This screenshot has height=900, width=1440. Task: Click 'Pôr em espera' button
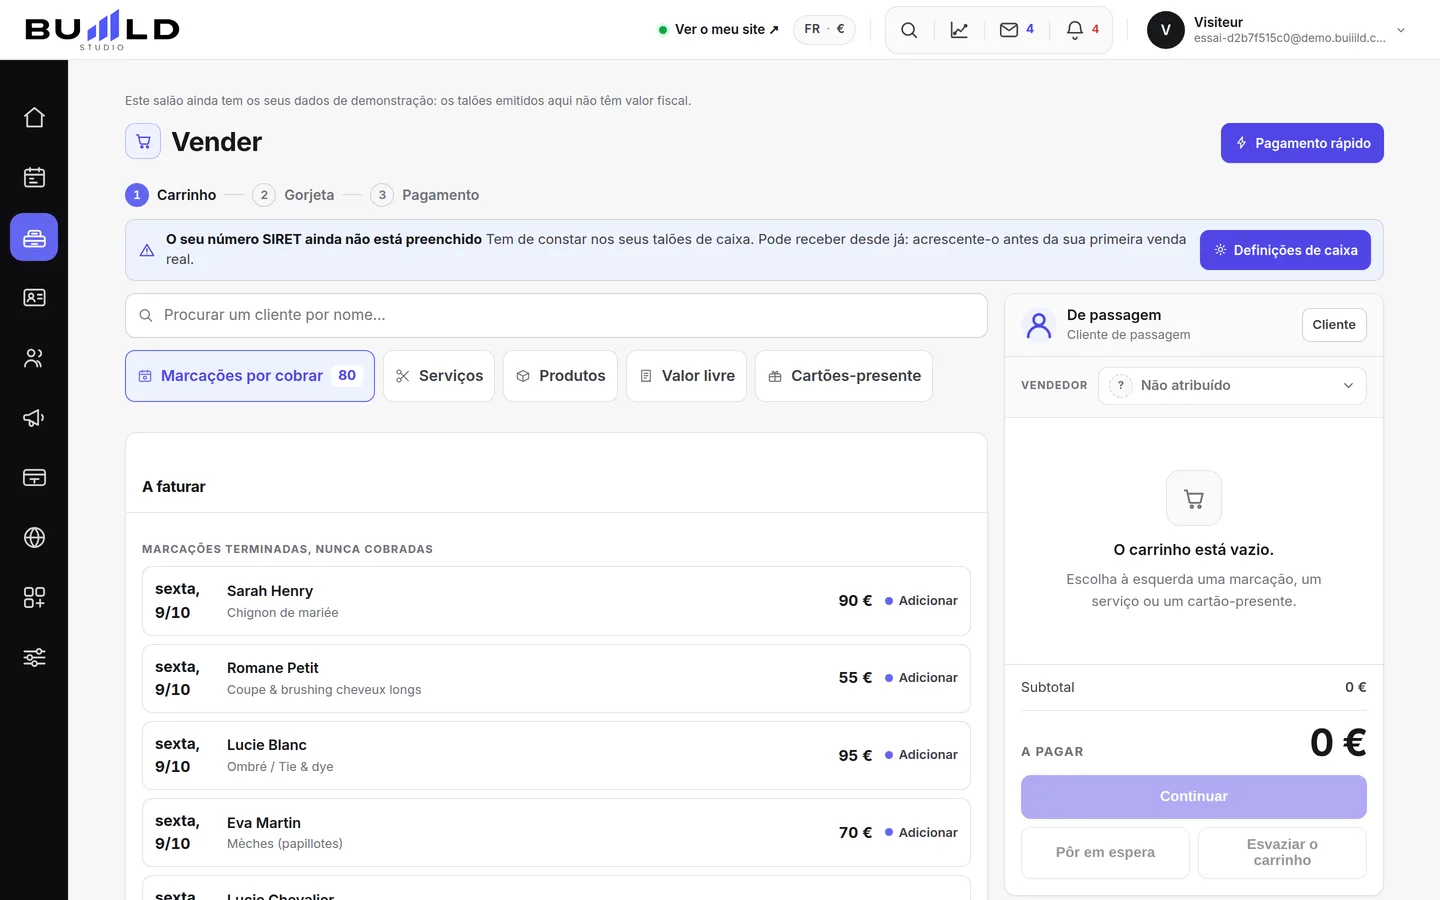tap(1105, 853)
